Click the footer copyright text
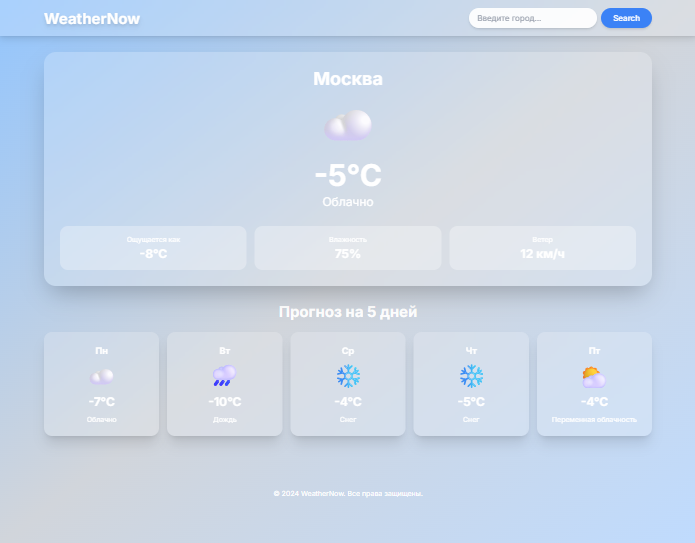 point(347,493)
